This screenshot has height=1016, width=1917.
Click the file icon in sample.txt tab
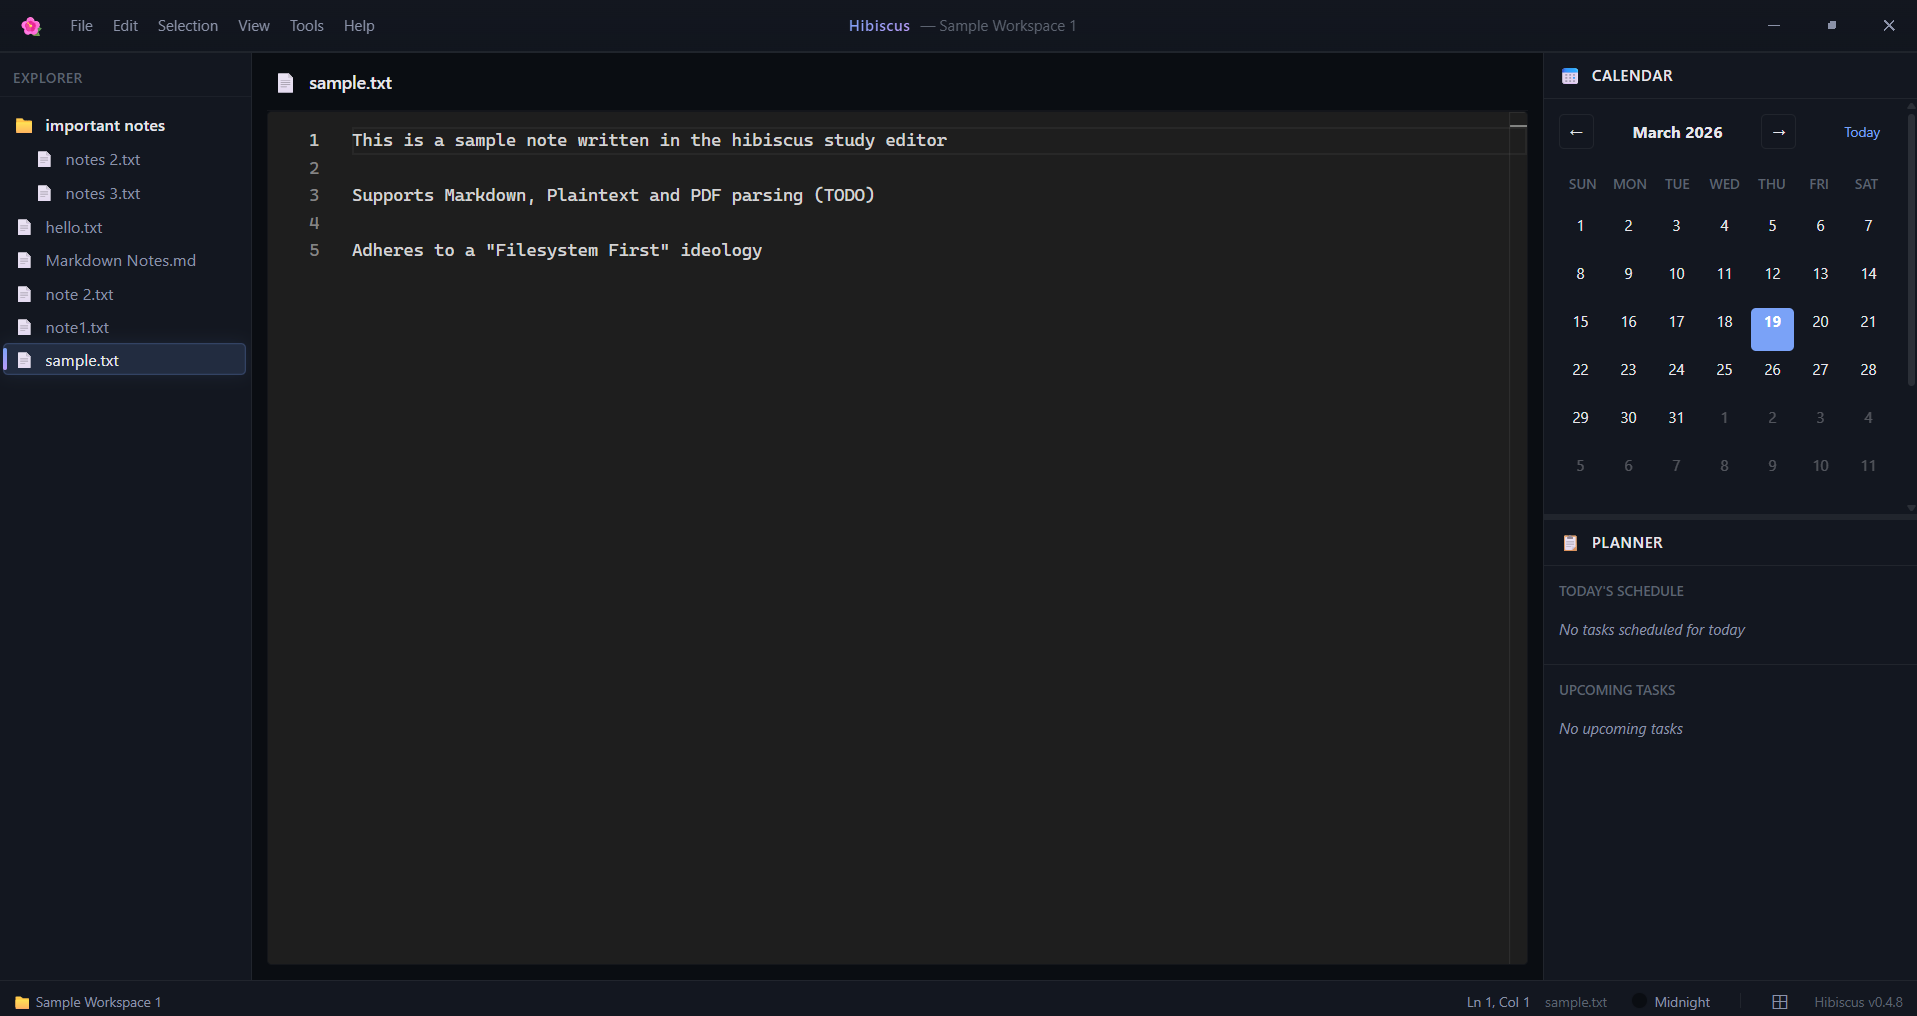[286, 83]
